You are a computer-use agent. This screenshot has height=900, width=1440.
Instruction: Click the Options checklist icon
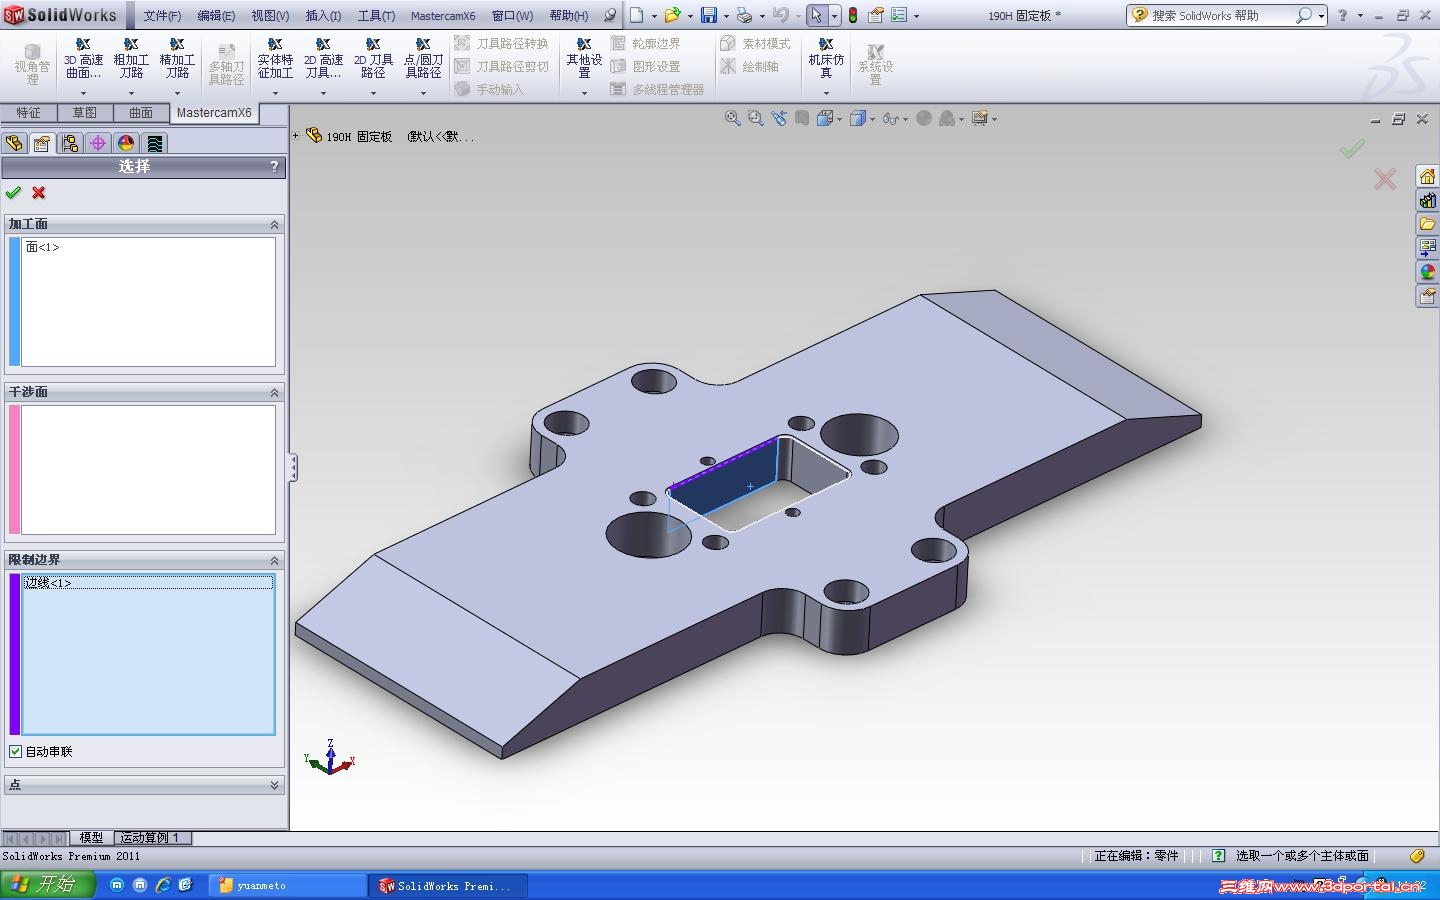tap(899, 15)
